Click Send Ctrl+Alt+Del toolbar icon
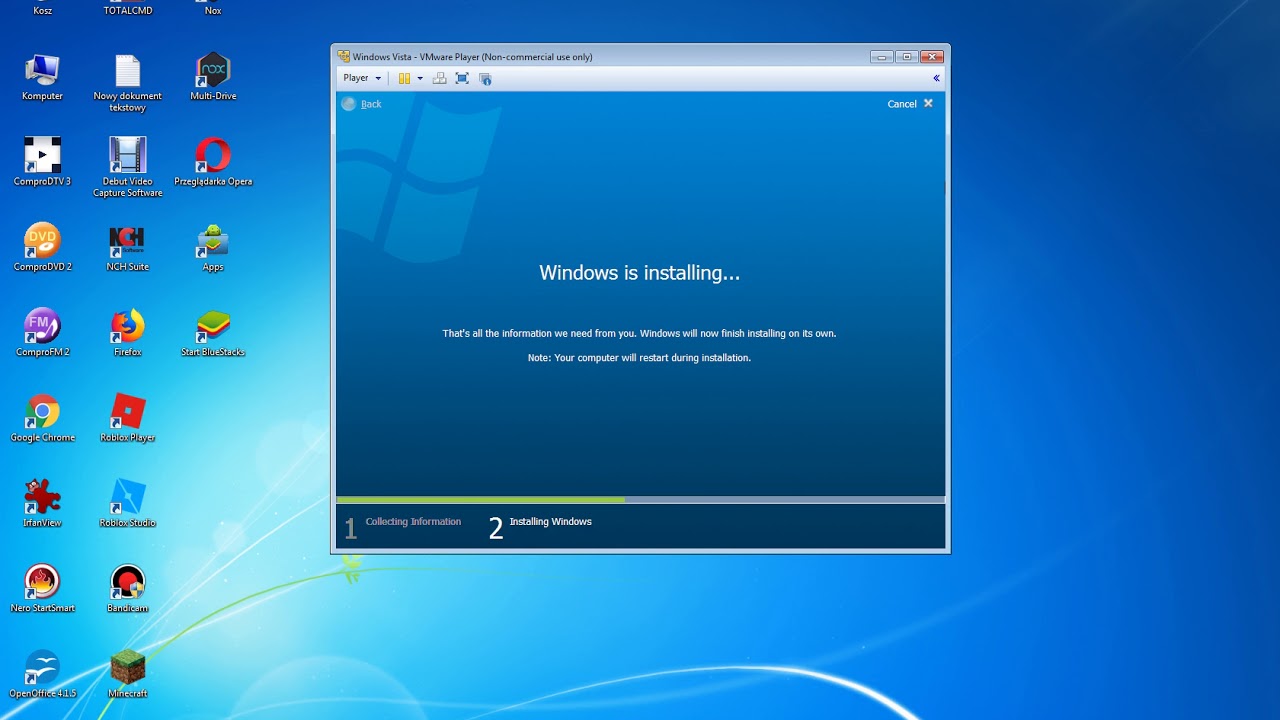 point(439,78)
